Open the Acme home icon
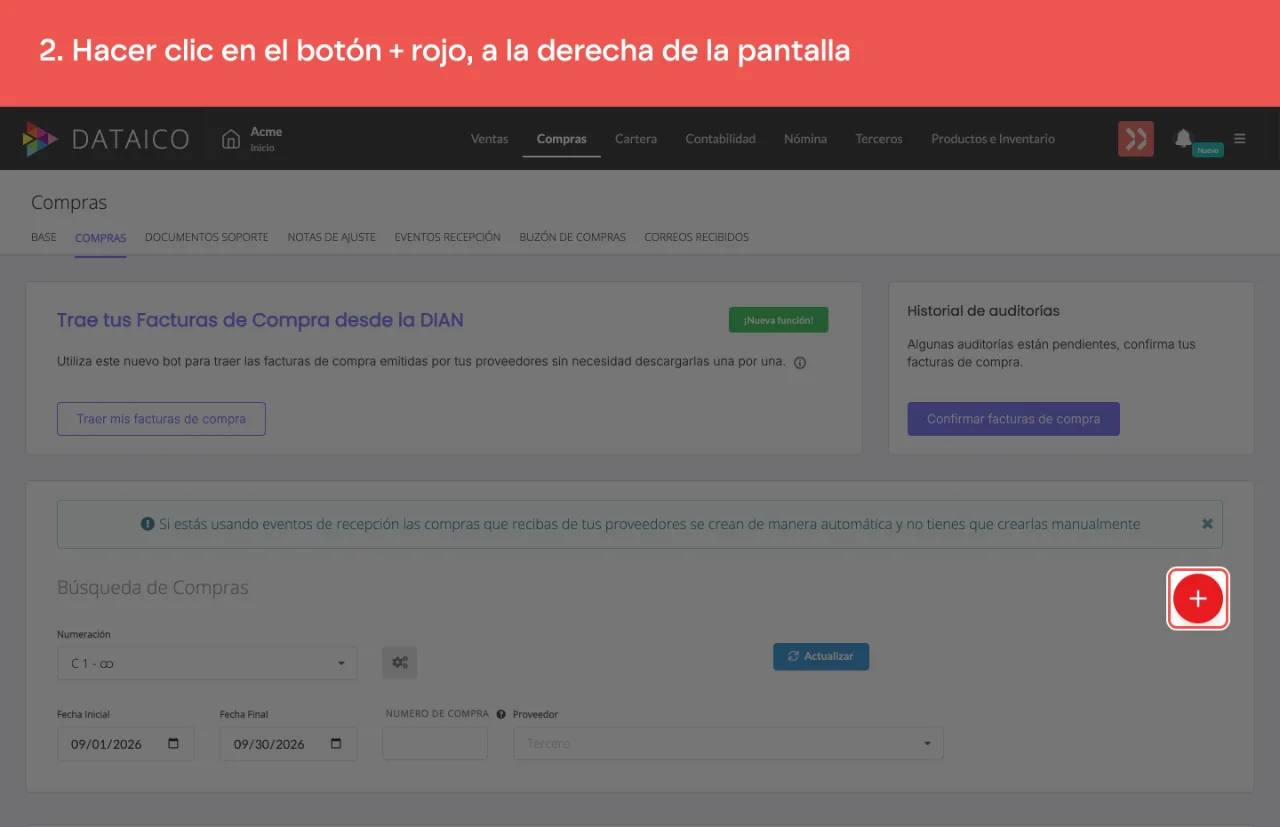The width and height of the screenshot is (1280, 827). tap(231, 139)
